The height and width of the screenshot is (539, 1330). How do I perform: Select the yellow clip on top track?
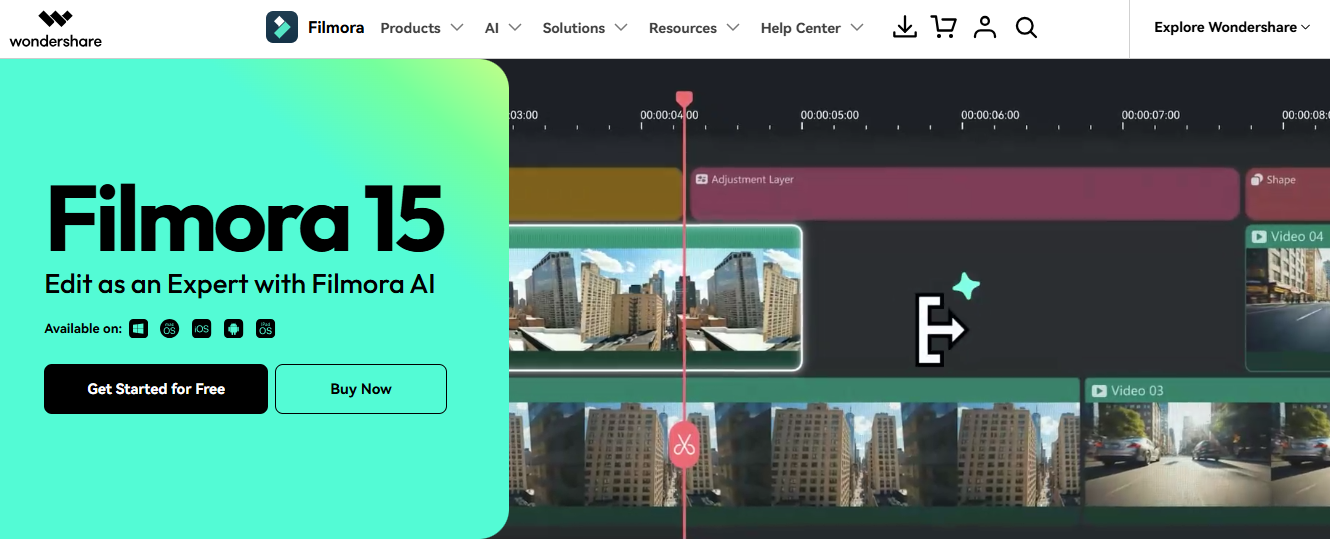pyautogui.click(x=596, y=193)
